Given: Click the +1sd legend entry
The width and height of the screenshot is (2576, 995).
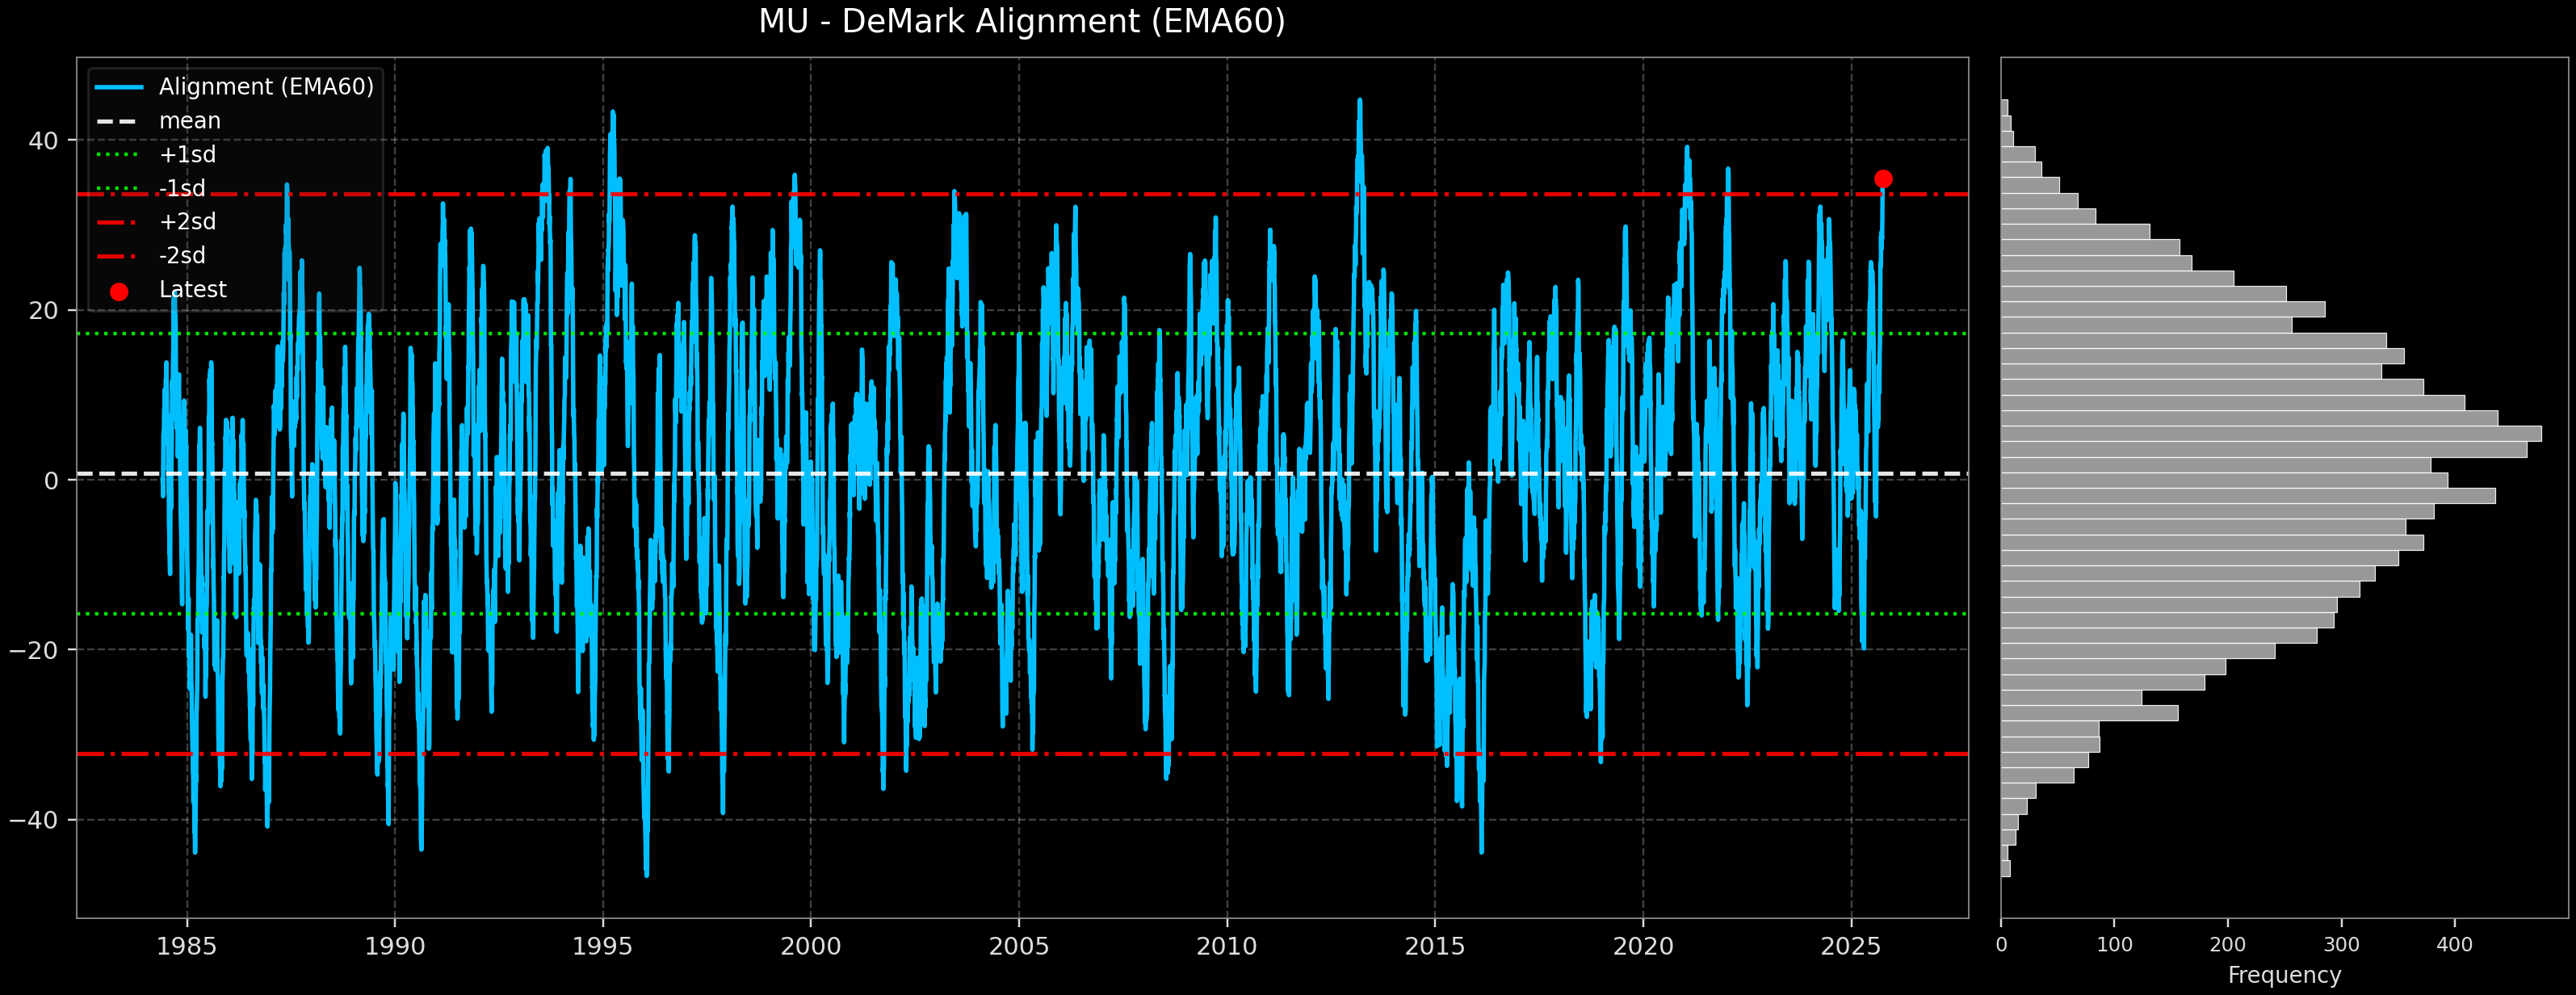Looking at the screenshot, I should pyautogui.click(x=187, y=155).
